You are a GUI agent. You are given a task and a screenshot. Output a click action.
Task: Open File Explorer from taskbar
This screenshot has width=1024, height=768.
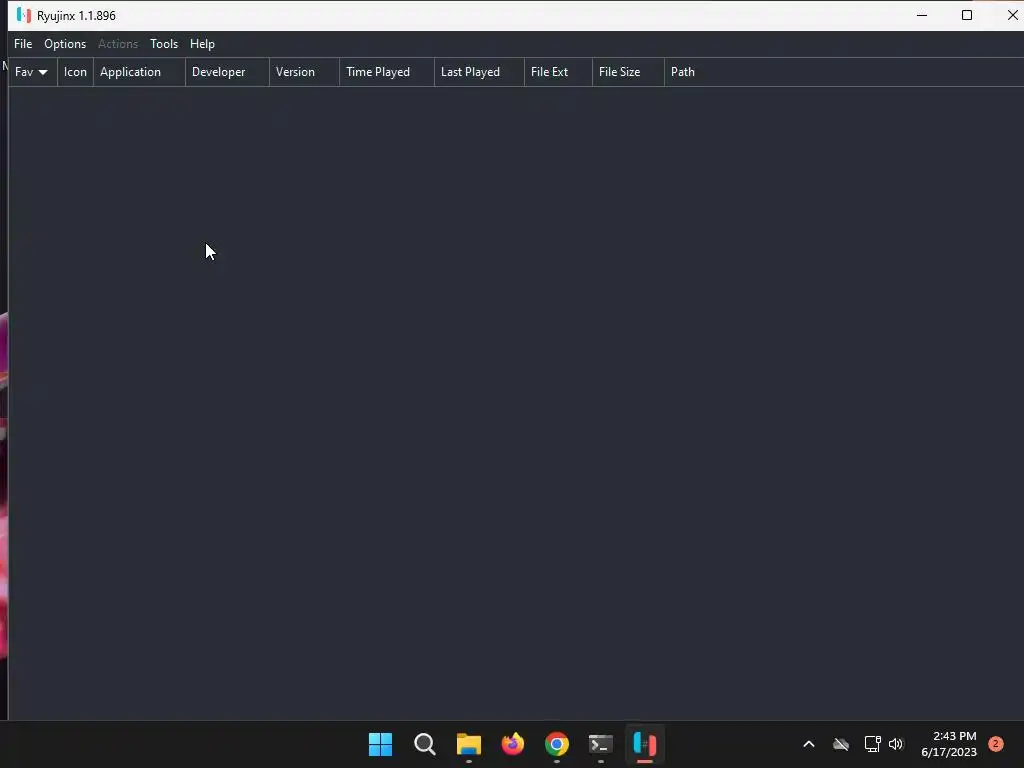[468, 744]
